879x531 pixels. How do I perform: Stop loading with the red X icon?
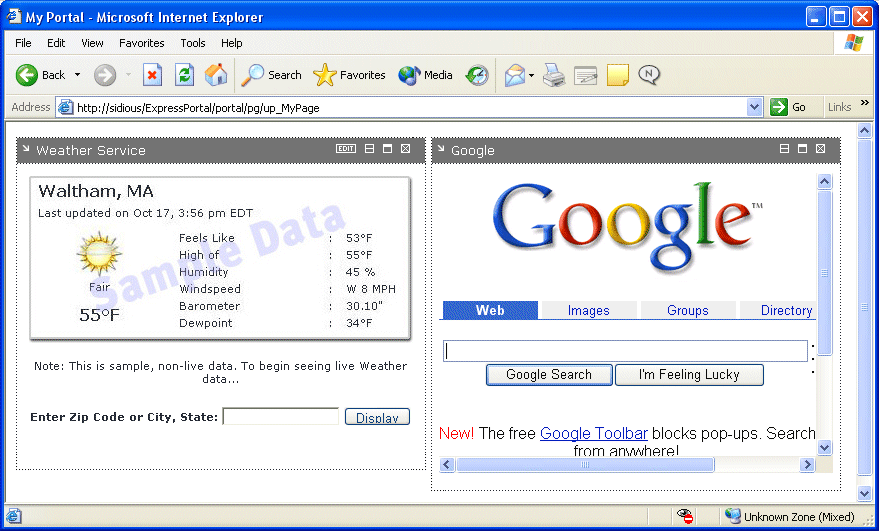pos(152,75)
